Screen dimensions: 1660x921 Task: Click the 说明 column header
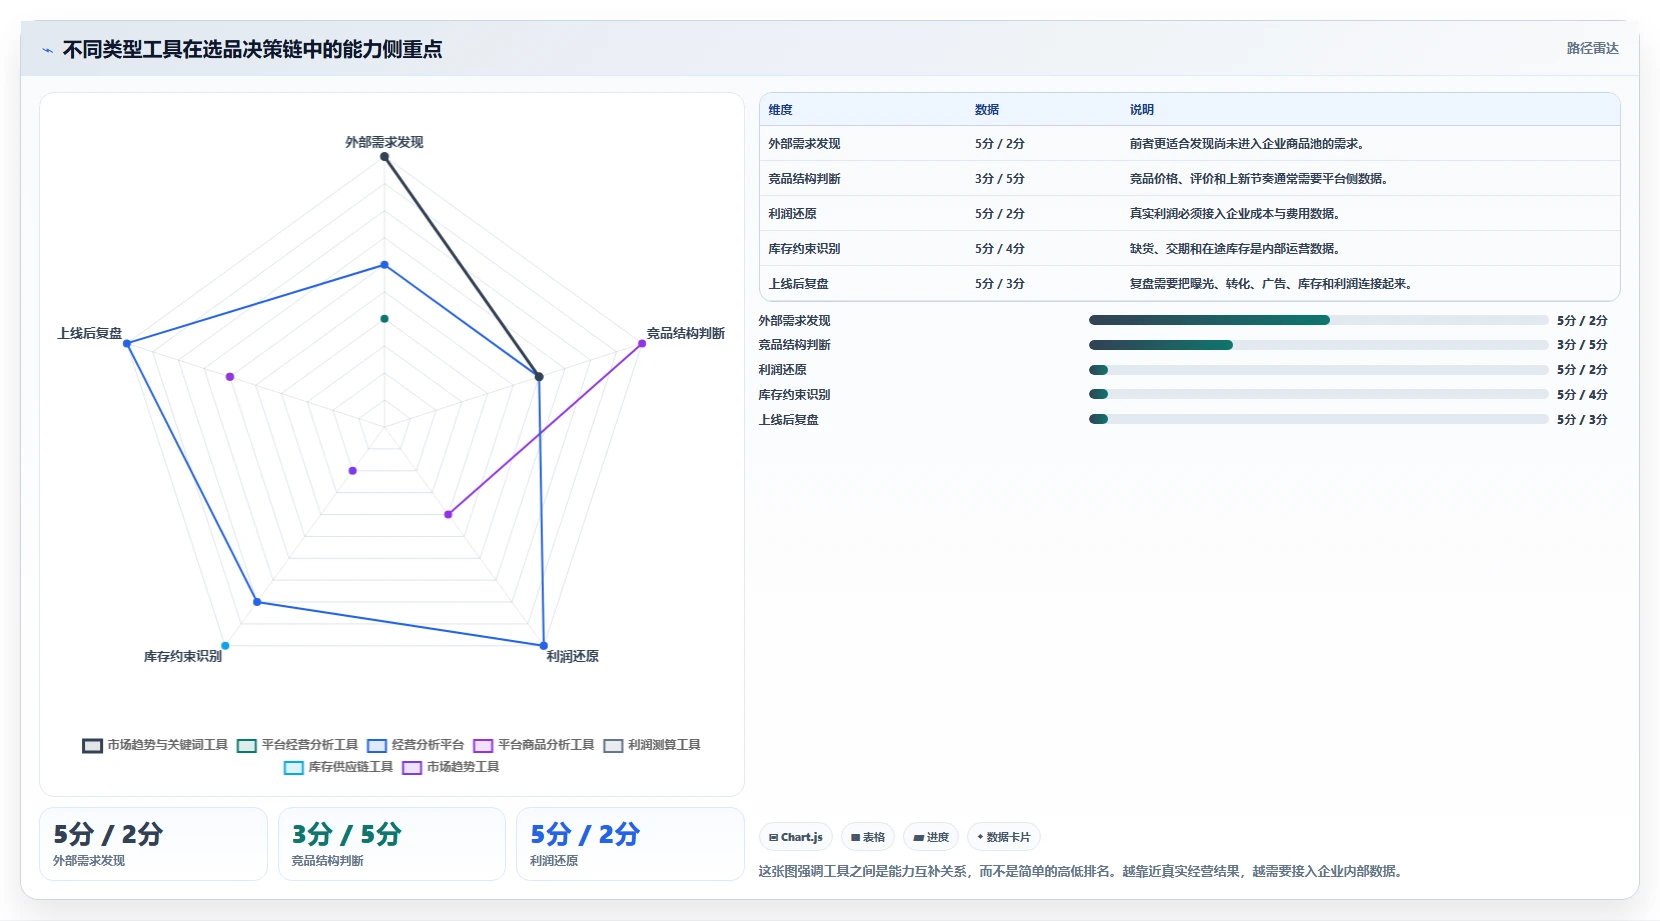tap(1142, 110)
